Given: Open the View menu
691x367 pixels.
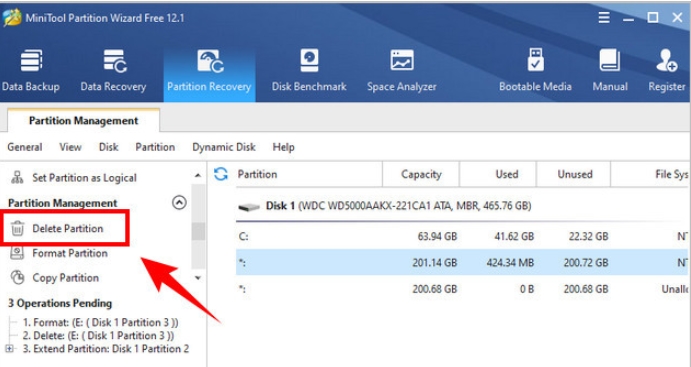Looking at the screenshot, I should tap(71, 147).
